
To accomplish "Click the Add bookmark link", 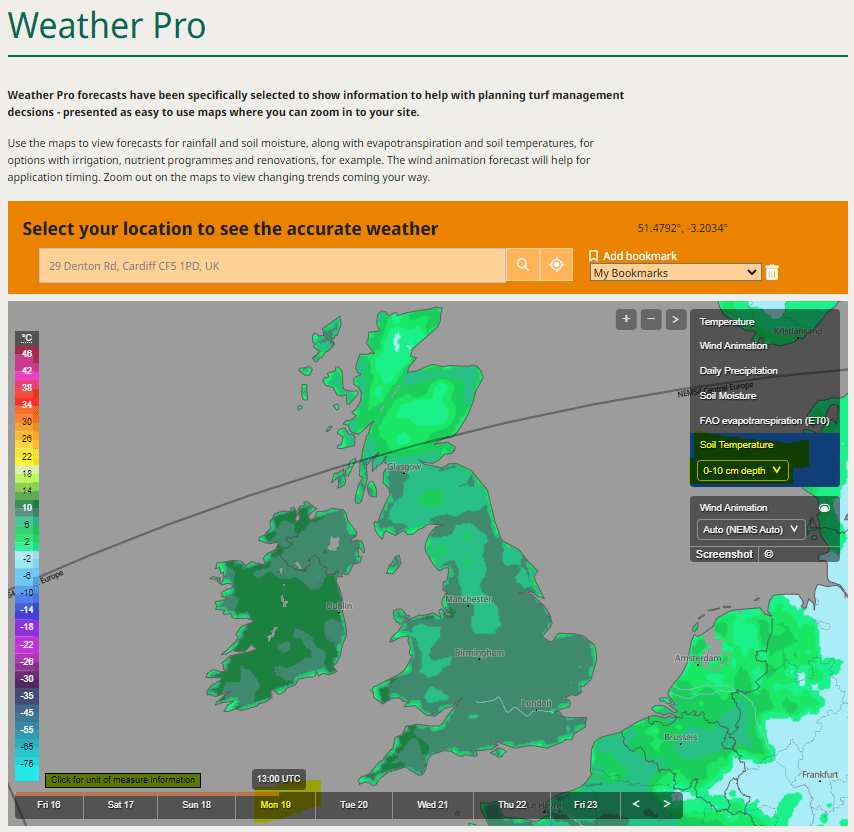I will tap(633, 256).
